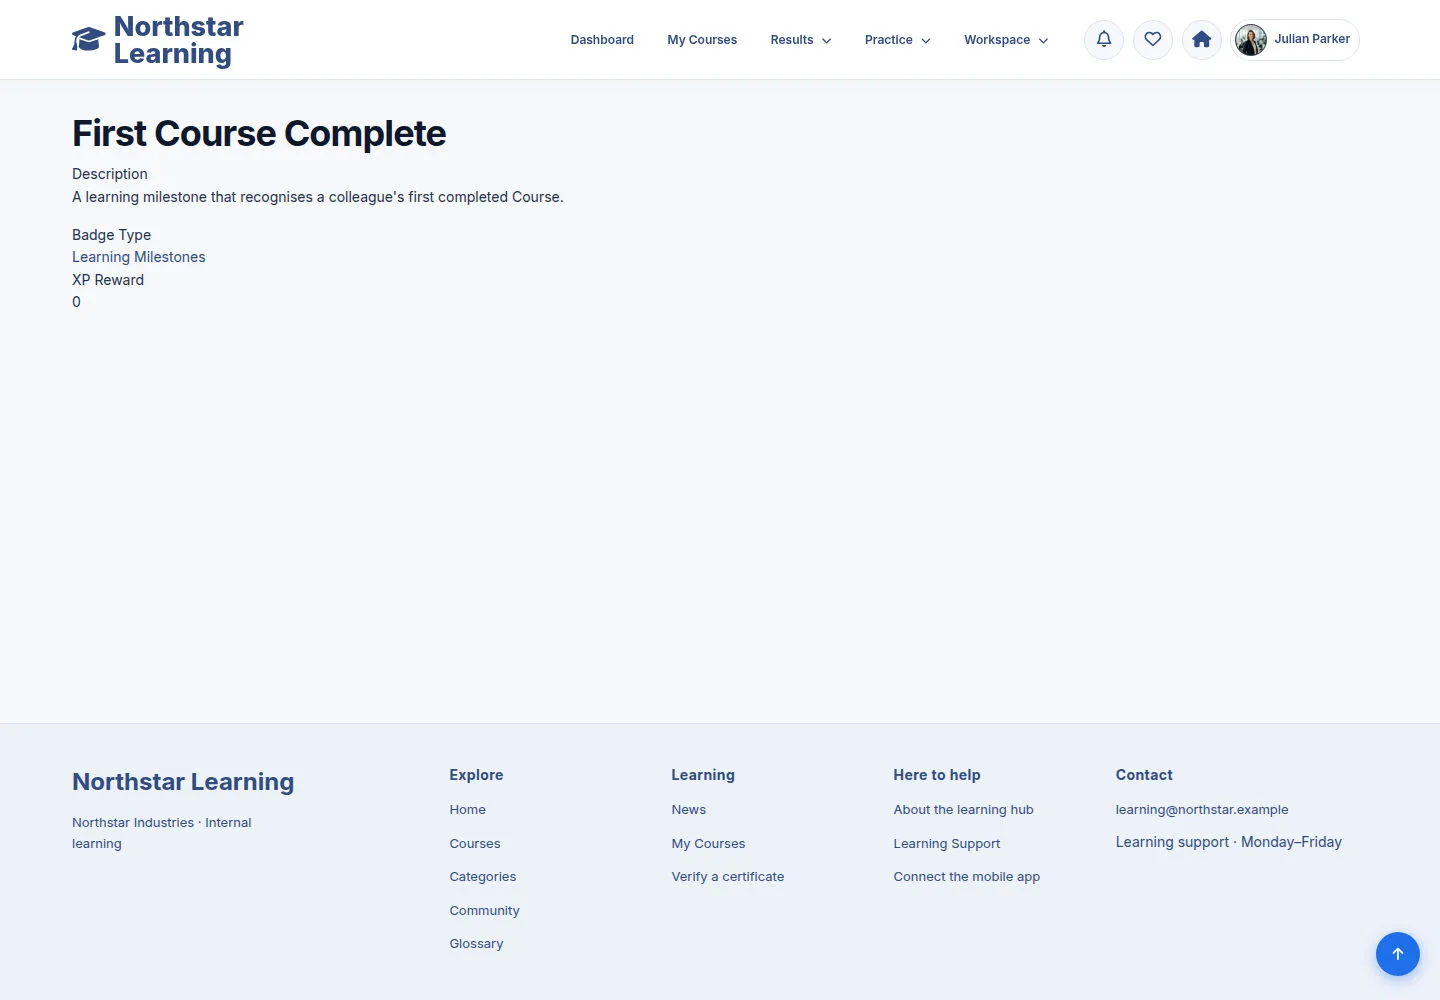Click the Learning support Monday–Friday text
Screen dimensions: 1440x1000
1228,842
